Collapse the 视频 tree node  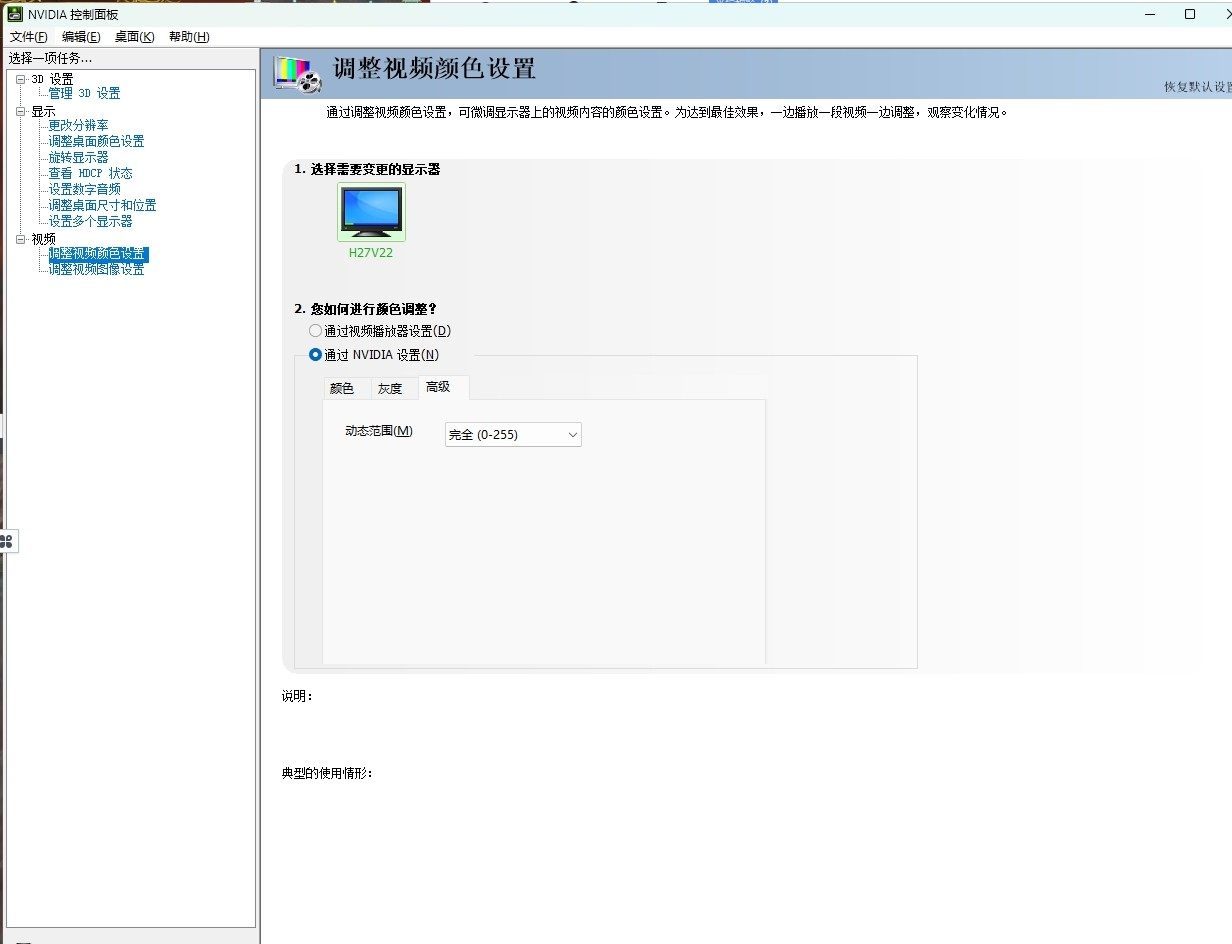tap(21, 239)
